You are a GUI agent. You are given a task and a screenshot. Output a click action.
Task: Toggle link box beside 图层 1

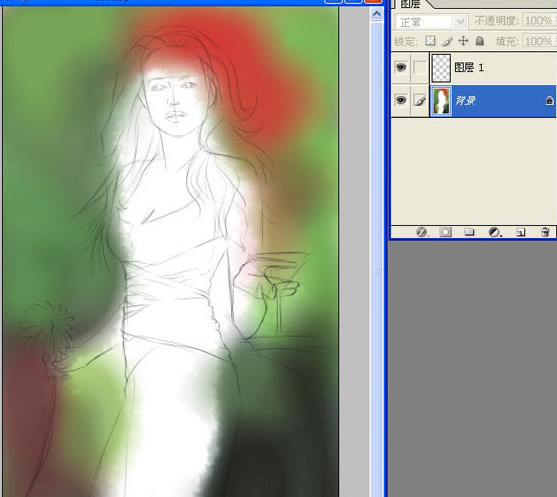click(420, 67)
